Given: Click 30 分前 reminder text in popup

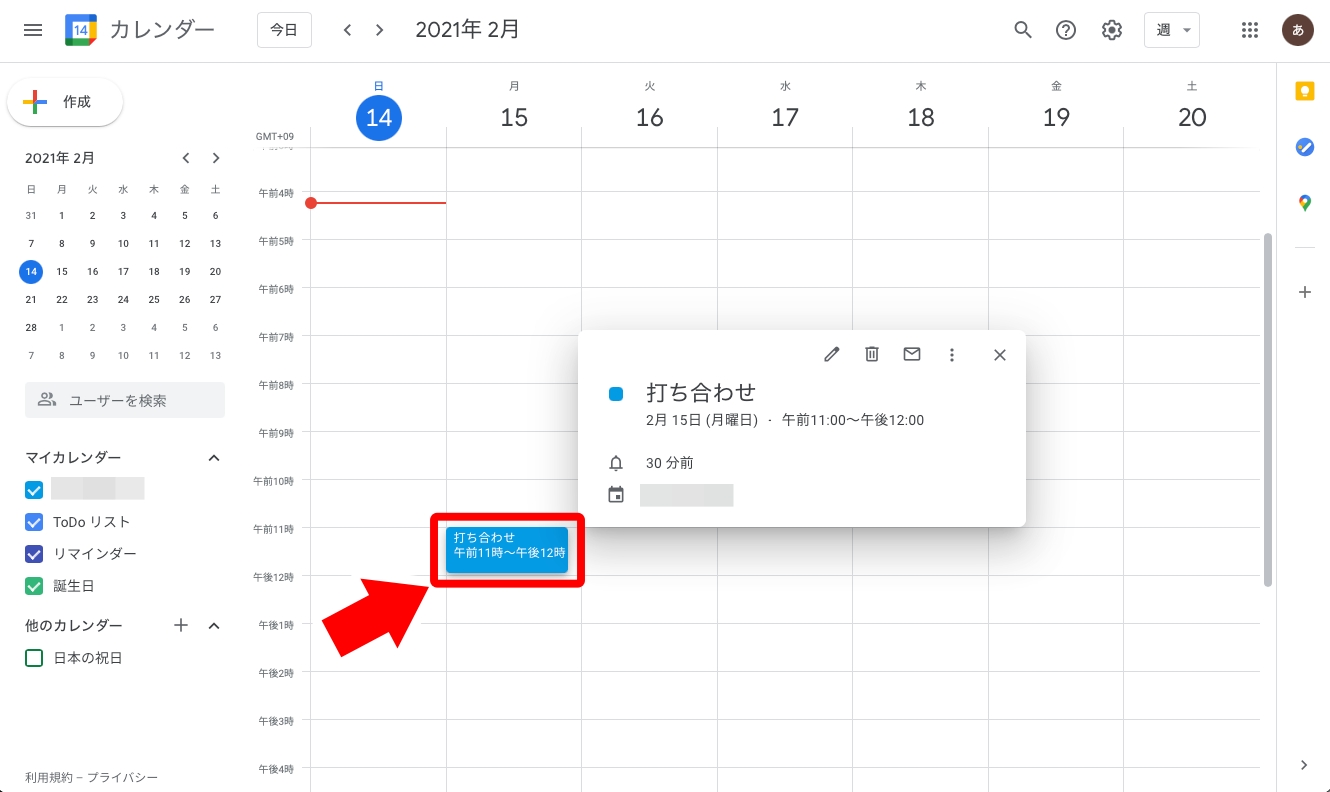Looking at the screenshot, I should (670, 463).
